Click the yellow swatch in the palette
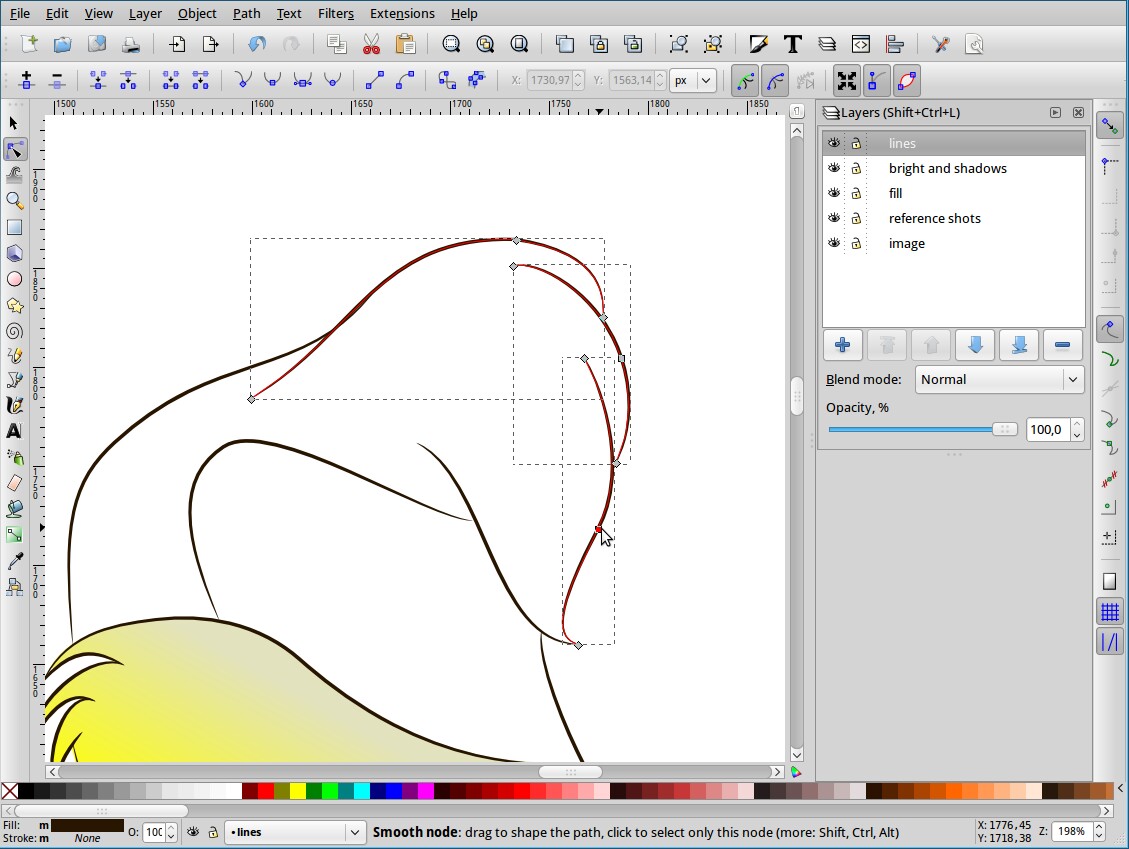Image resolution: width=1129 pixels, height=849 pixels. click(x=298, y=791)
